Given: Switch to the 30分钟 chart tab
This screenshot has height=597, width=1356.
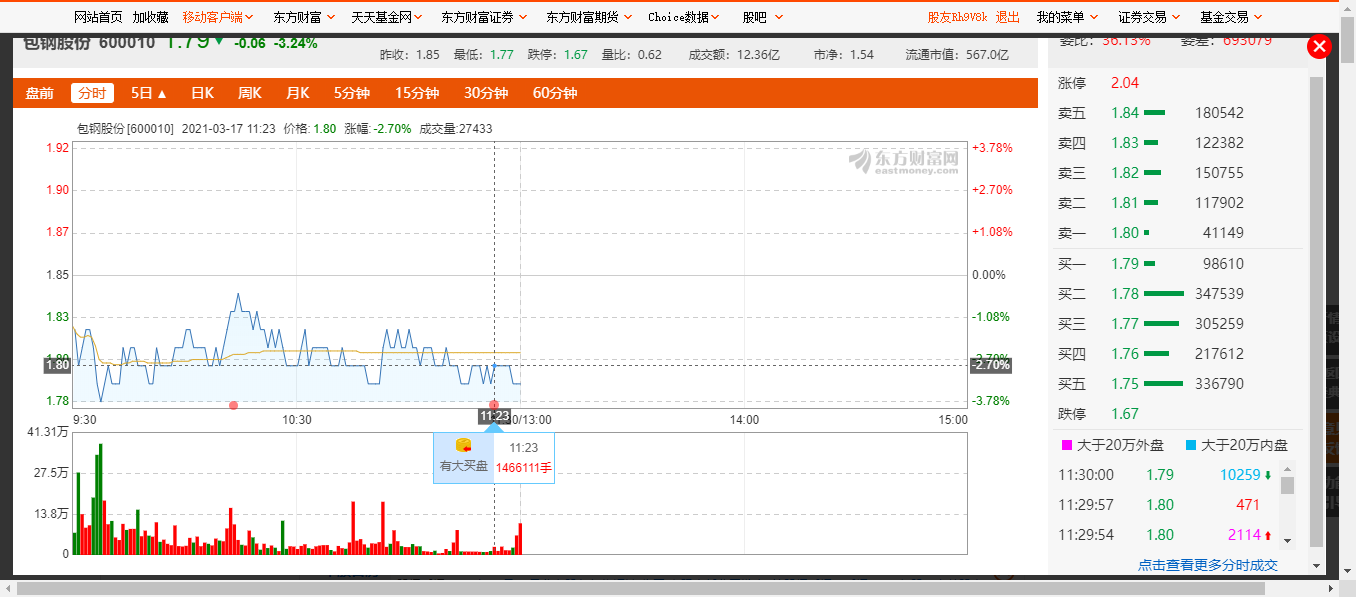Looking at the screenshot, I should point(486,93).
